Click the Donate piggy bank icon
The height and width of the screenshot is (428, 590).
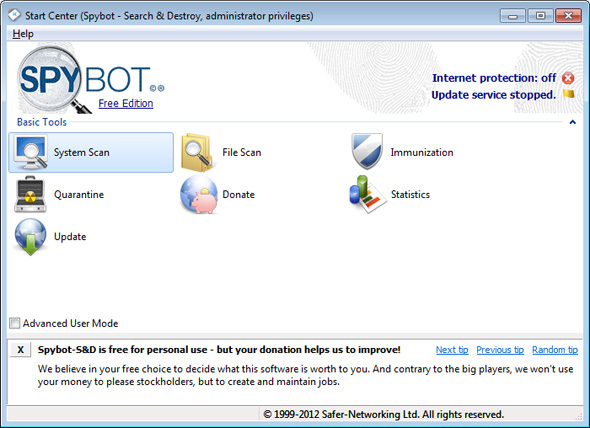coord(199,195)
